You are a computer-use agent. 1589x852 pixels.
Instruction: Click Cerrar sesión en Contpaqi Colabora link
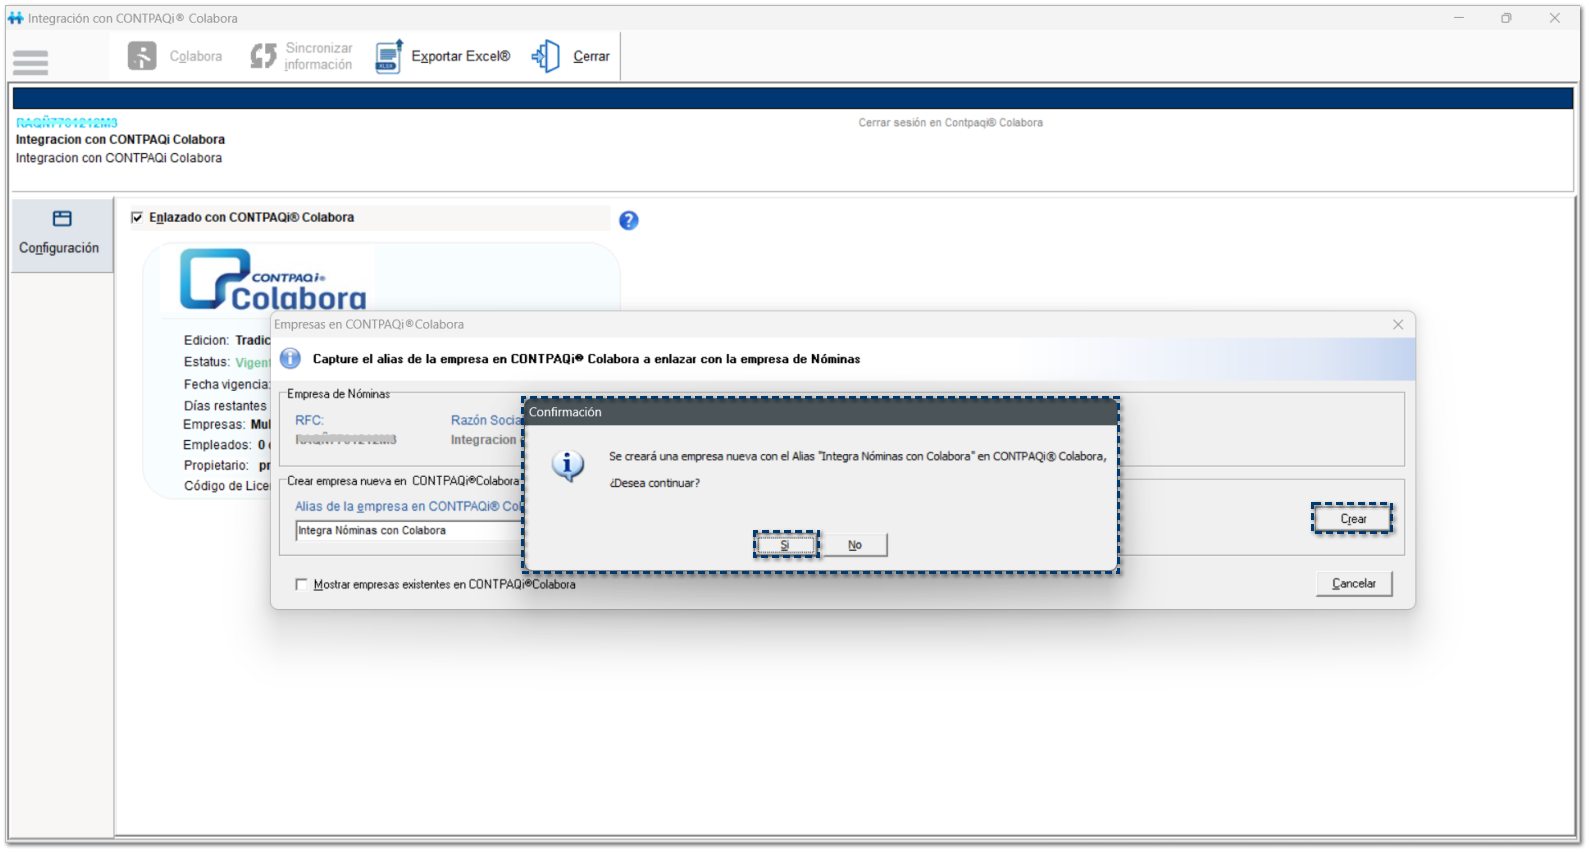click(x=950, y=123)
